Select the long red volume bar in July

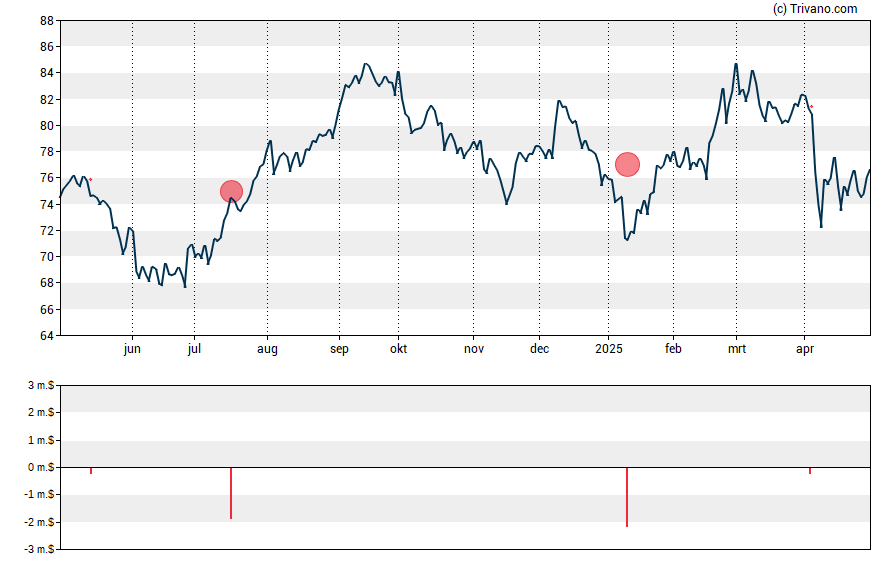[x=231, y=493]
